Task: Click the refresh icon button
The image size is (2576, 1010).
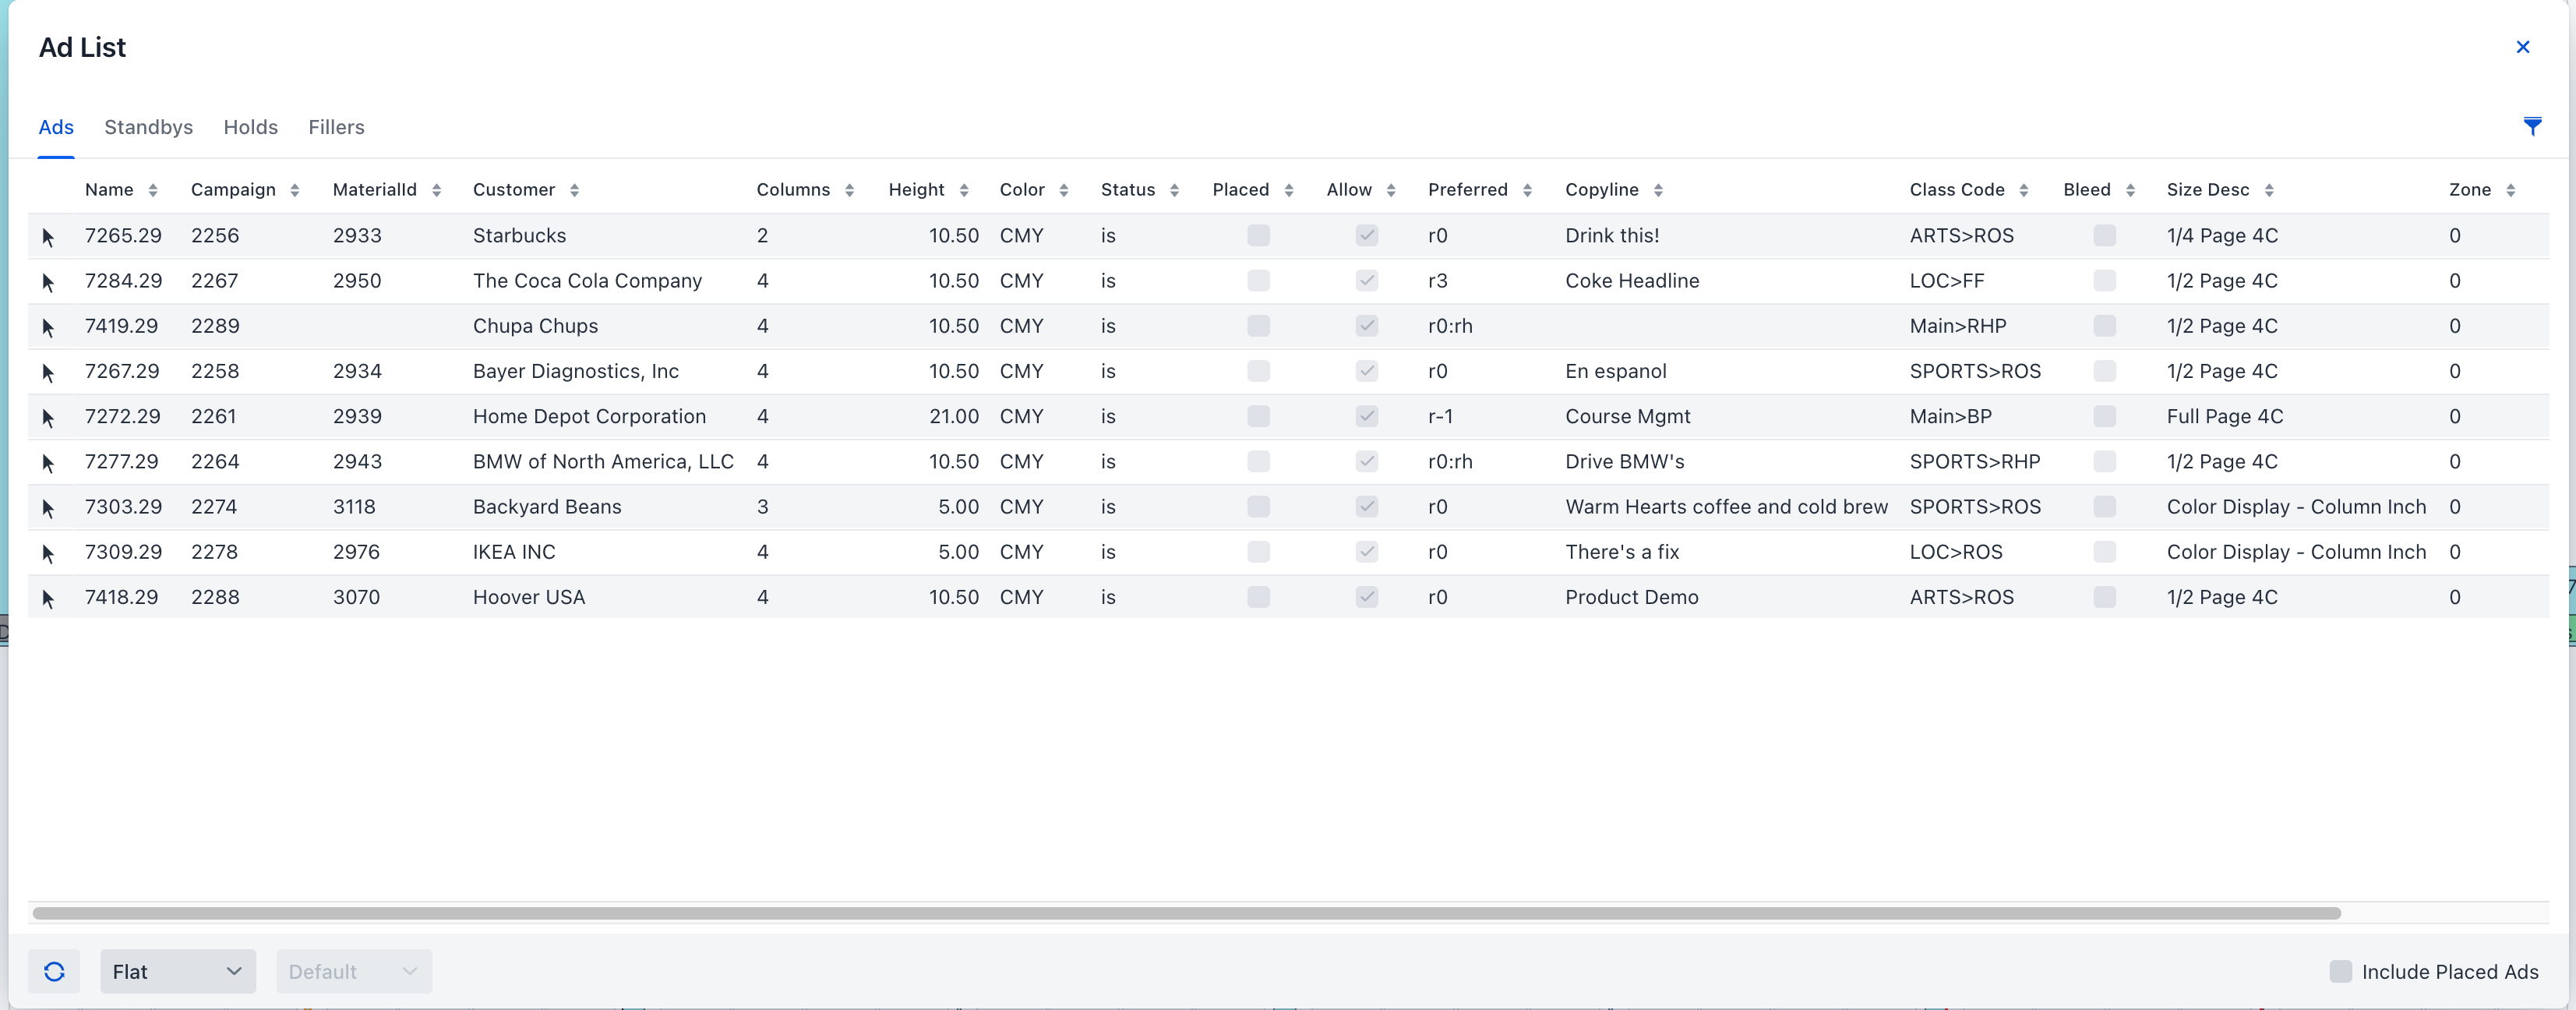Action: pos(54,971)
